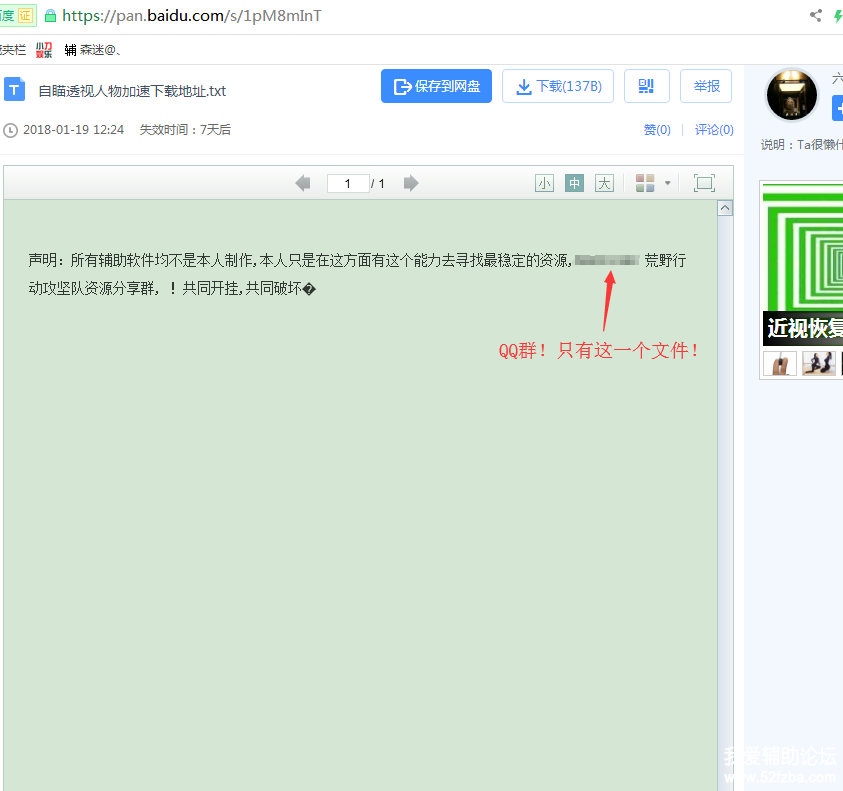843x791 pixels.
Task: Download the file via 下载(137B)
Action: (557, 86)
